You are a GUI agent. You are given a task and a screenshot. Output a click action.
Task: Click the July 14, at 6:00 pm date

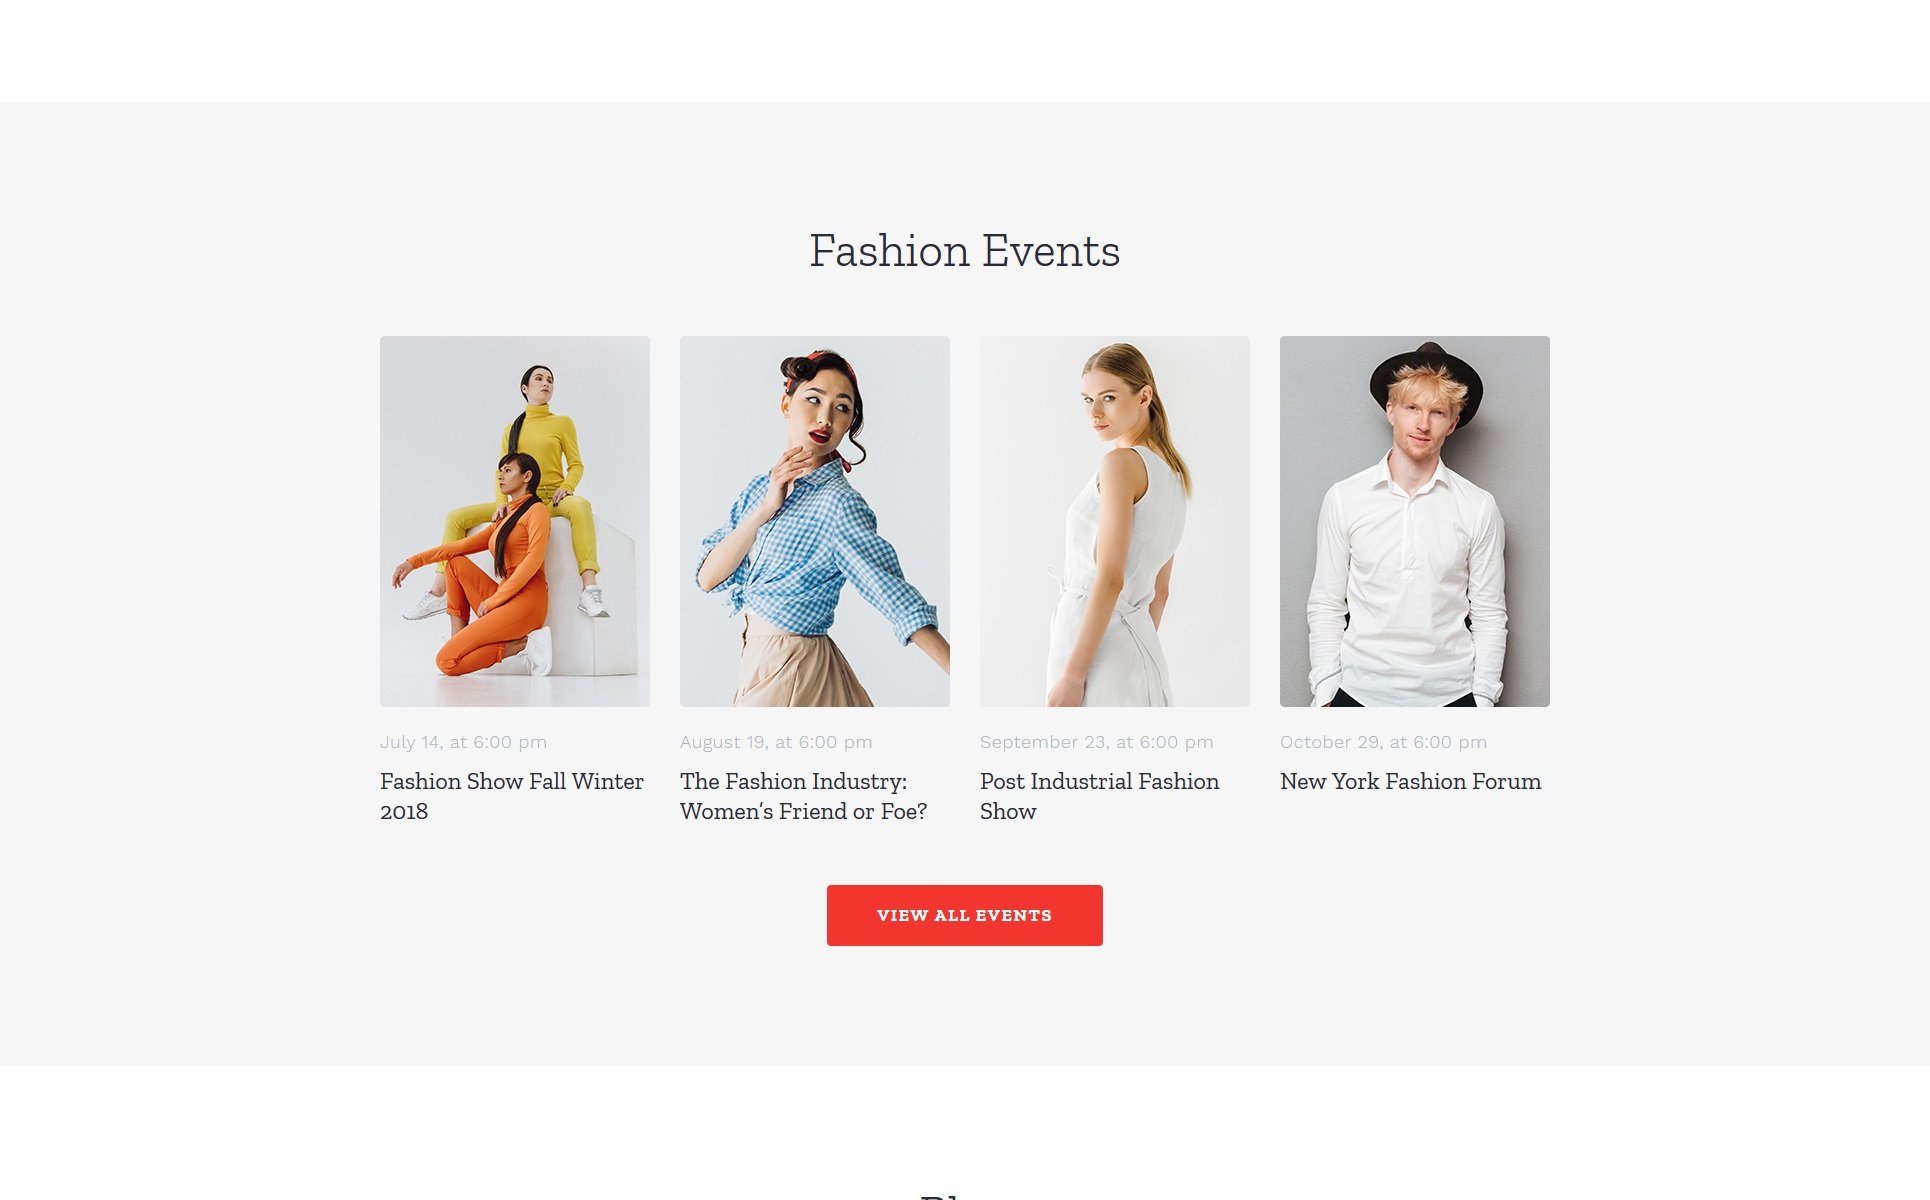(463, 742)
